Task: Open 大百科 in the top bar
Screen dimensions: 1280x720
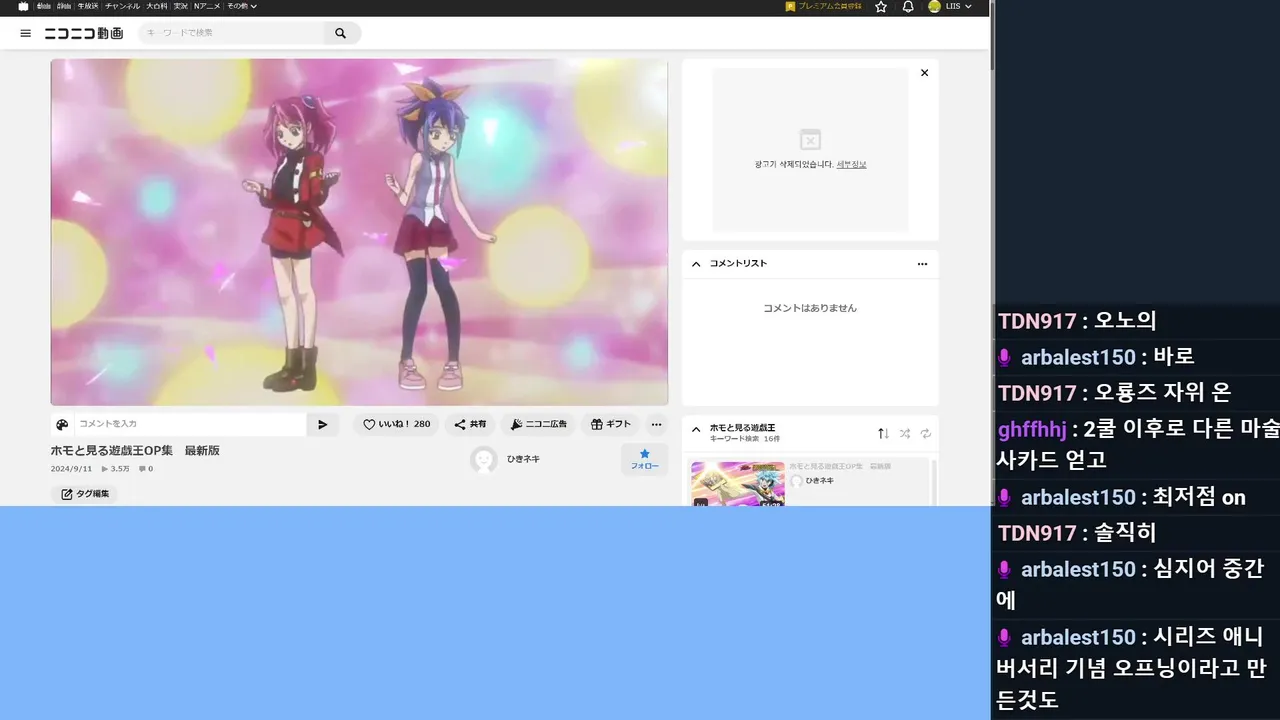Action: coord(157,6)
